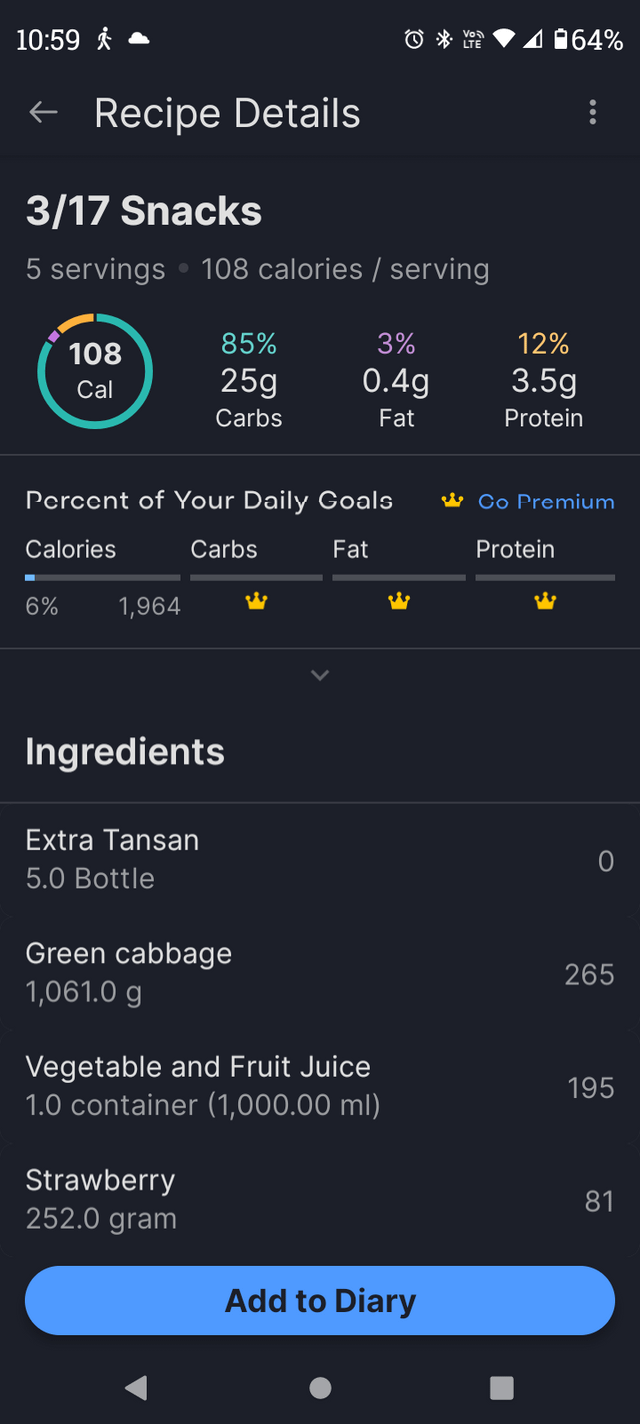Image resolution: width=640 pixels, height=1424 pixels.
Task: Tap the crown beside Go Premium
Action: 452,501
